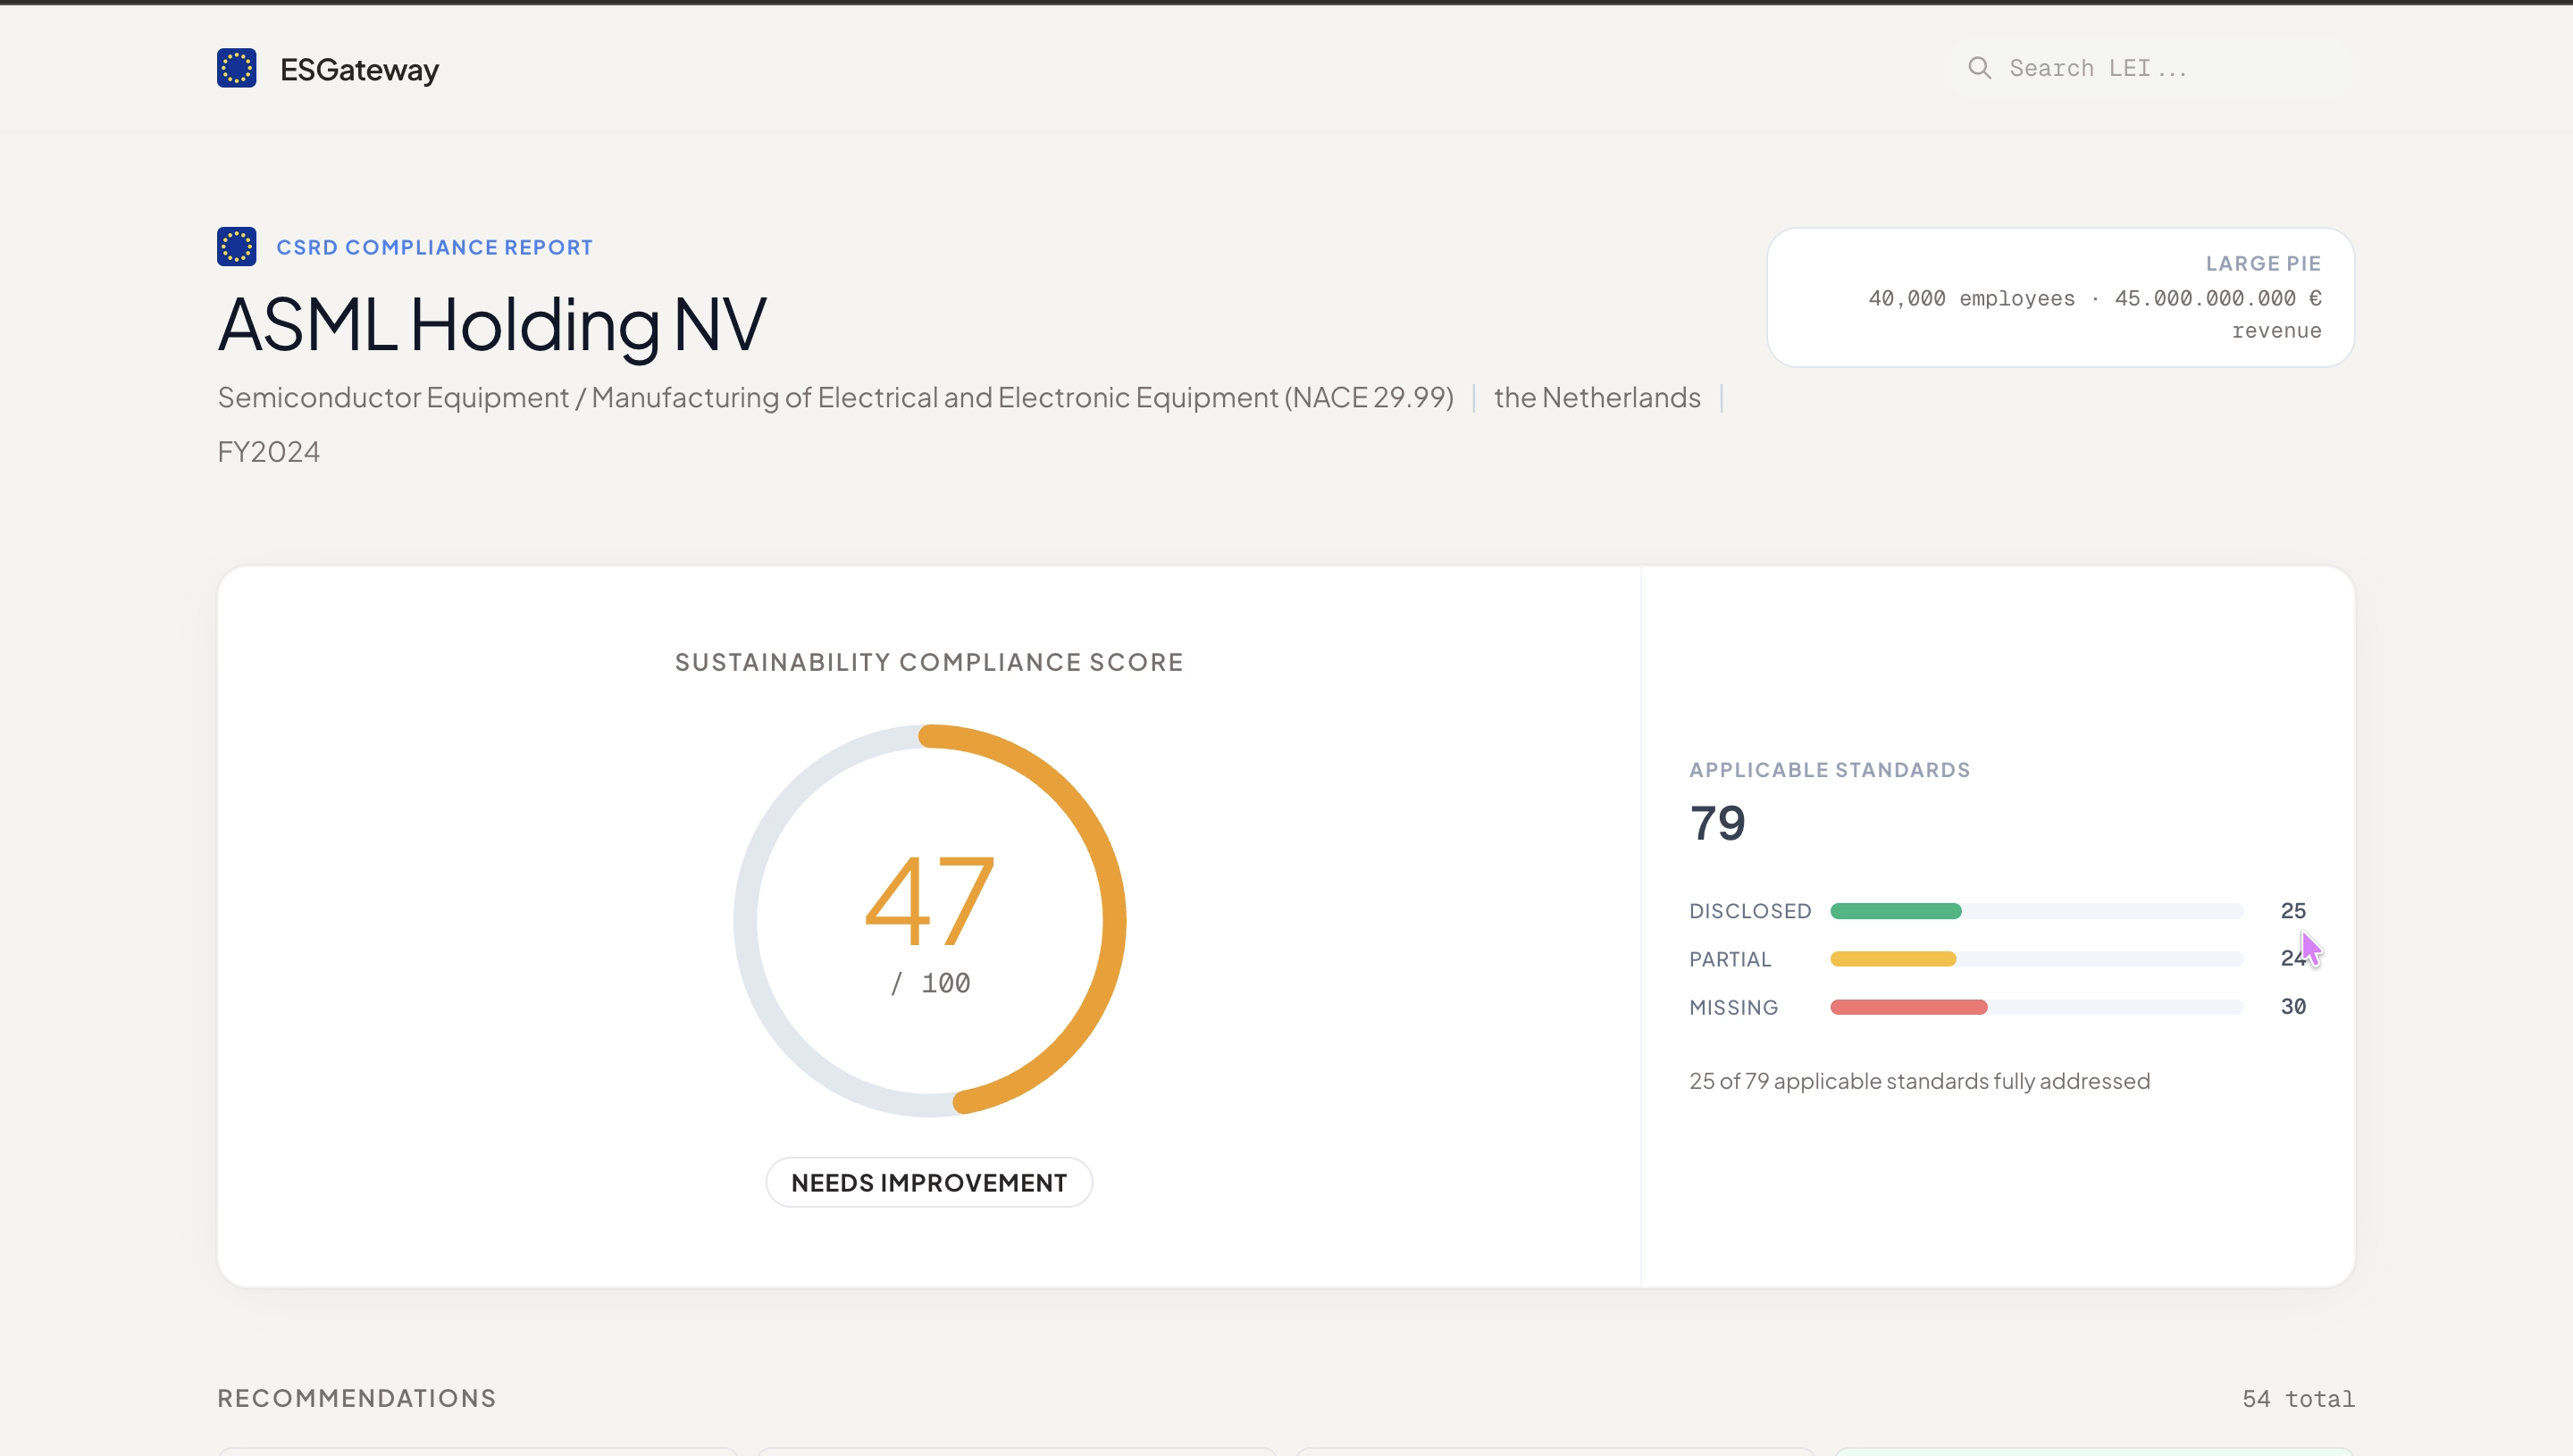
Task: Click the ESGateway EU flag logo icon
Action: pos(236,68)
